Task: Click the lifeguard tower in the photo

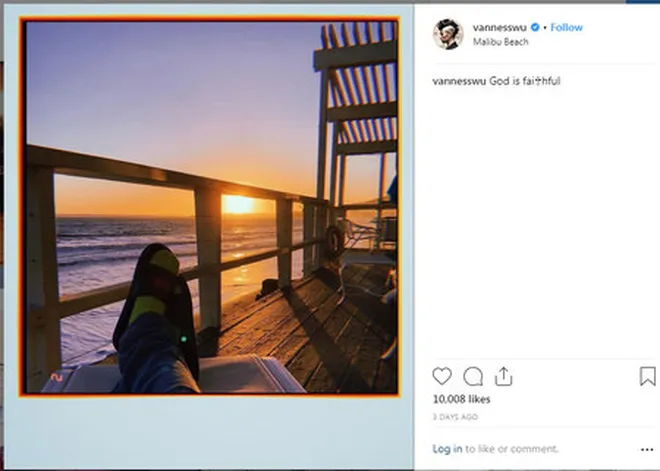Action: coord(356,114)
